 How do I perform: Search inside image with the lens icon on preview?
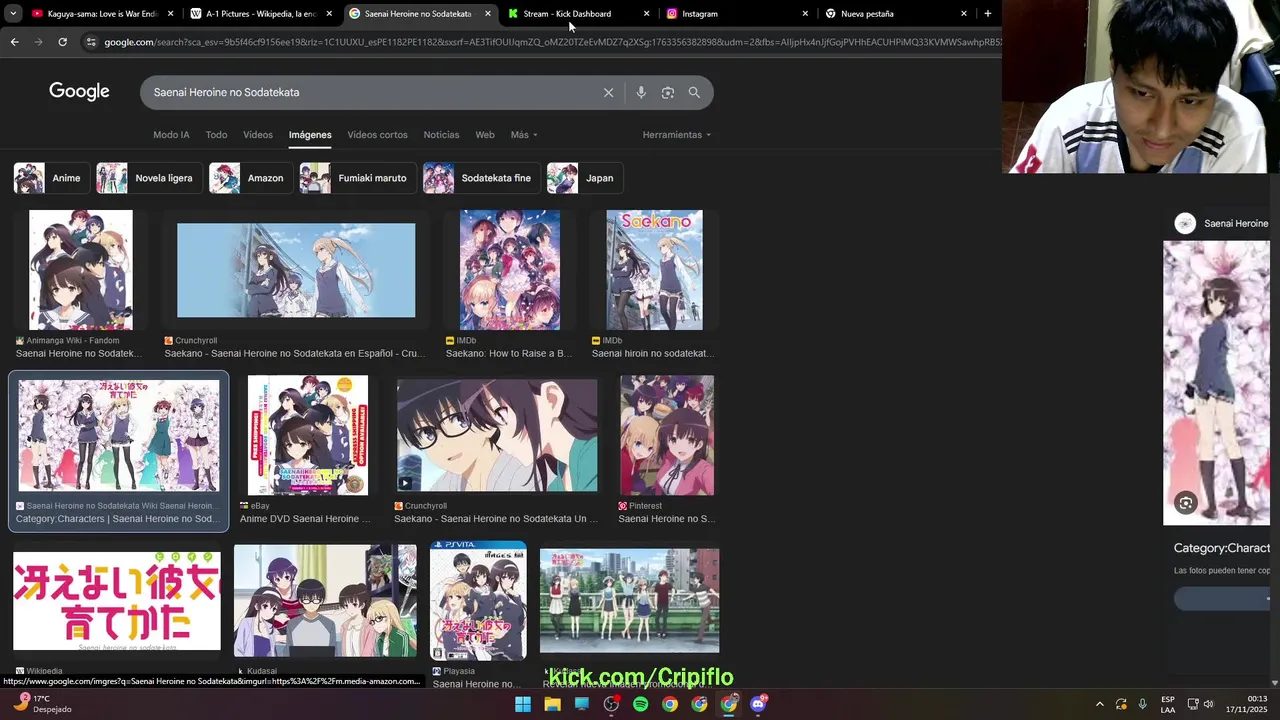(x=1185, y=503)
